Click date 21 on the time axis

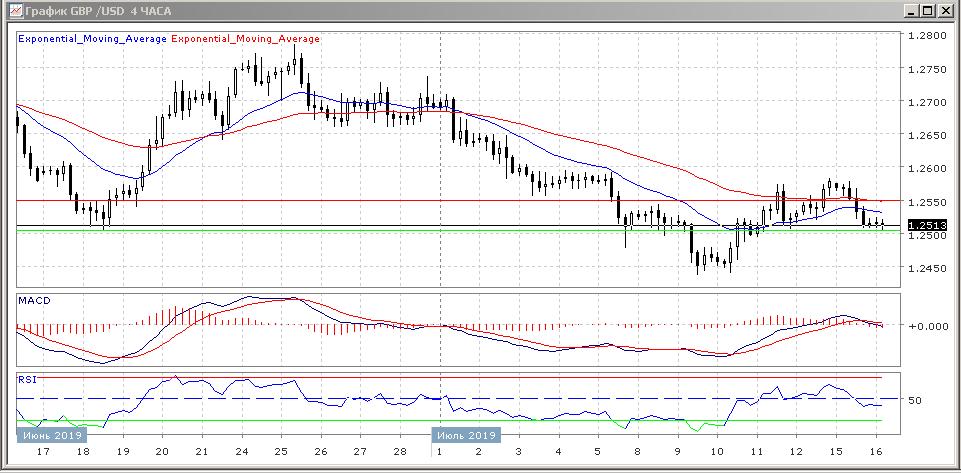pos(202,452)
